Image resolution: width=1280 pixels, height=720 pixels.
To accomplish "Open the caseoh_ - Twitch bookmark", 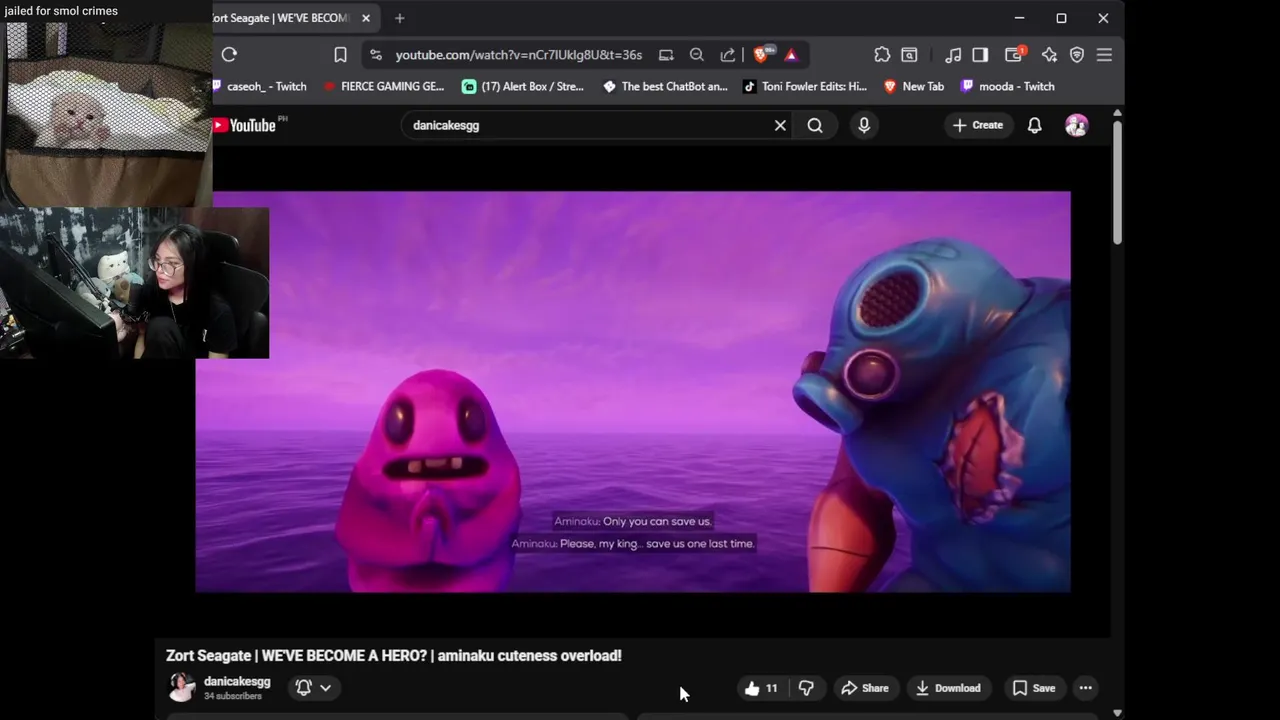I will click(260, 86).
